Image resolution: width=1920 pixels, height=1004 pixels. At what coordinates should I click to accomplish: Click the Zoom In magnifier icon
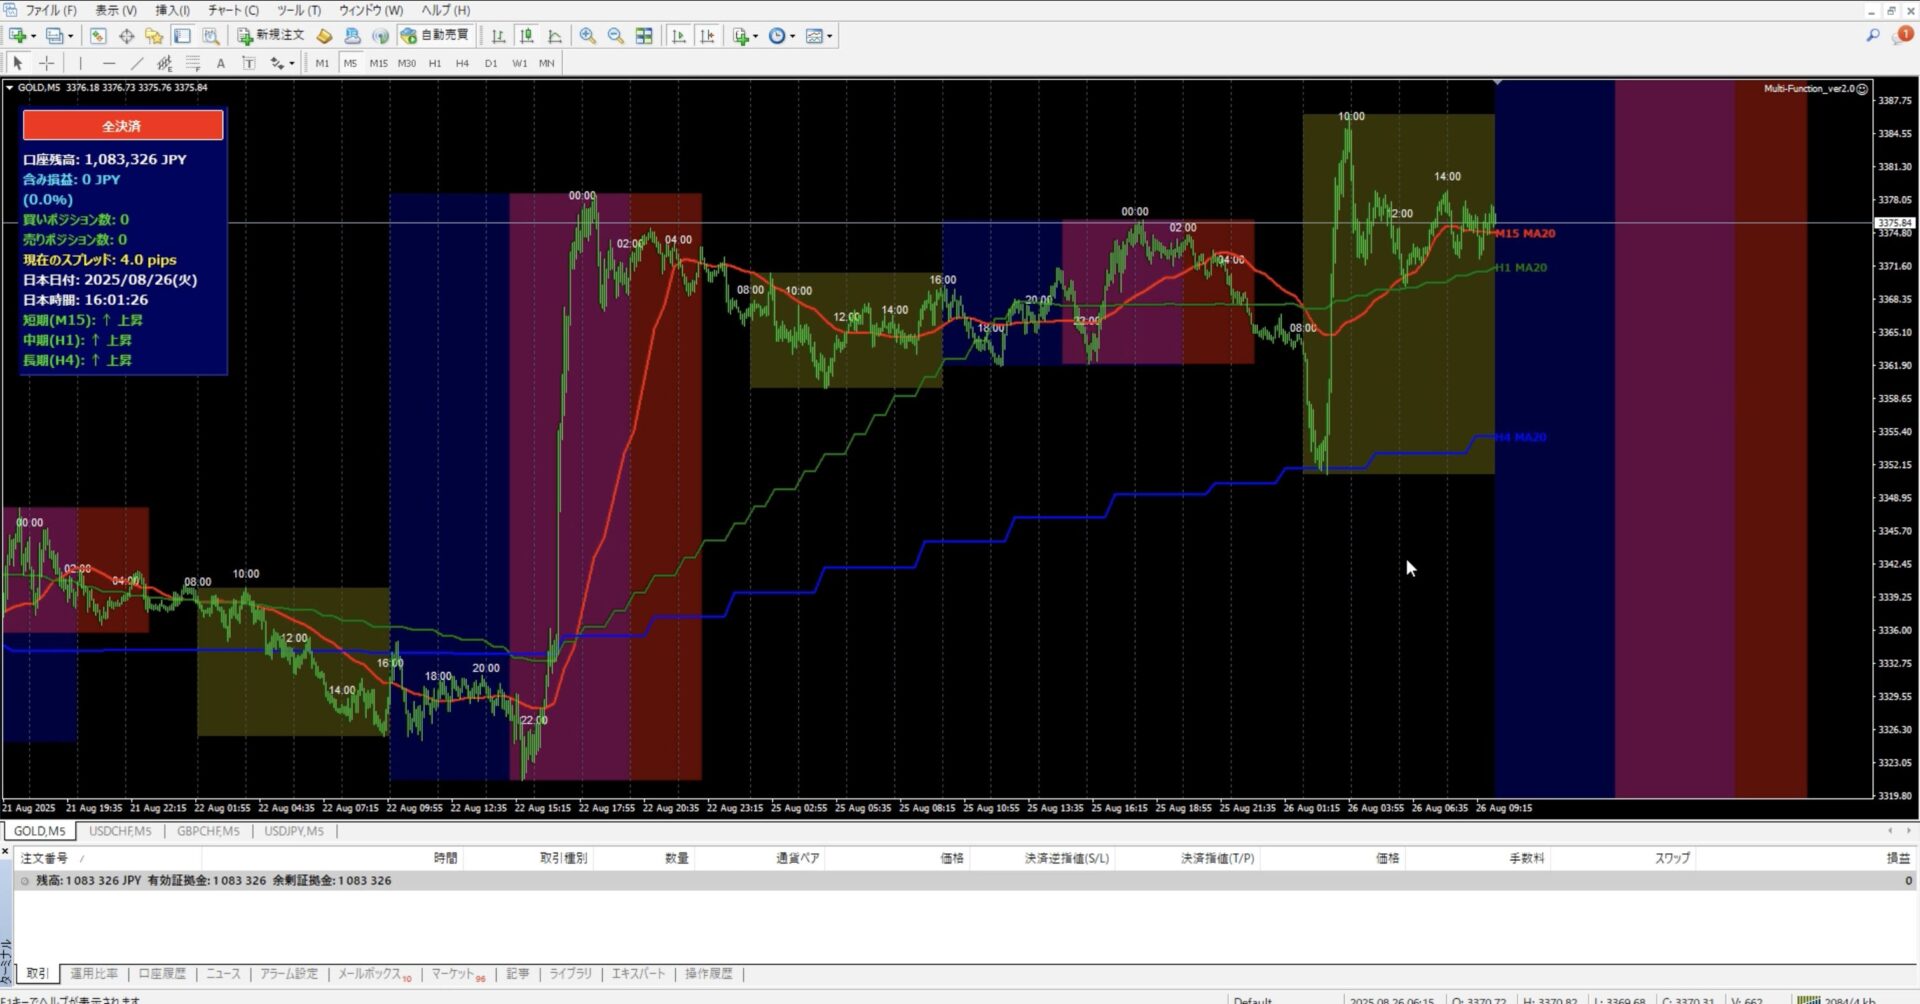588,36
